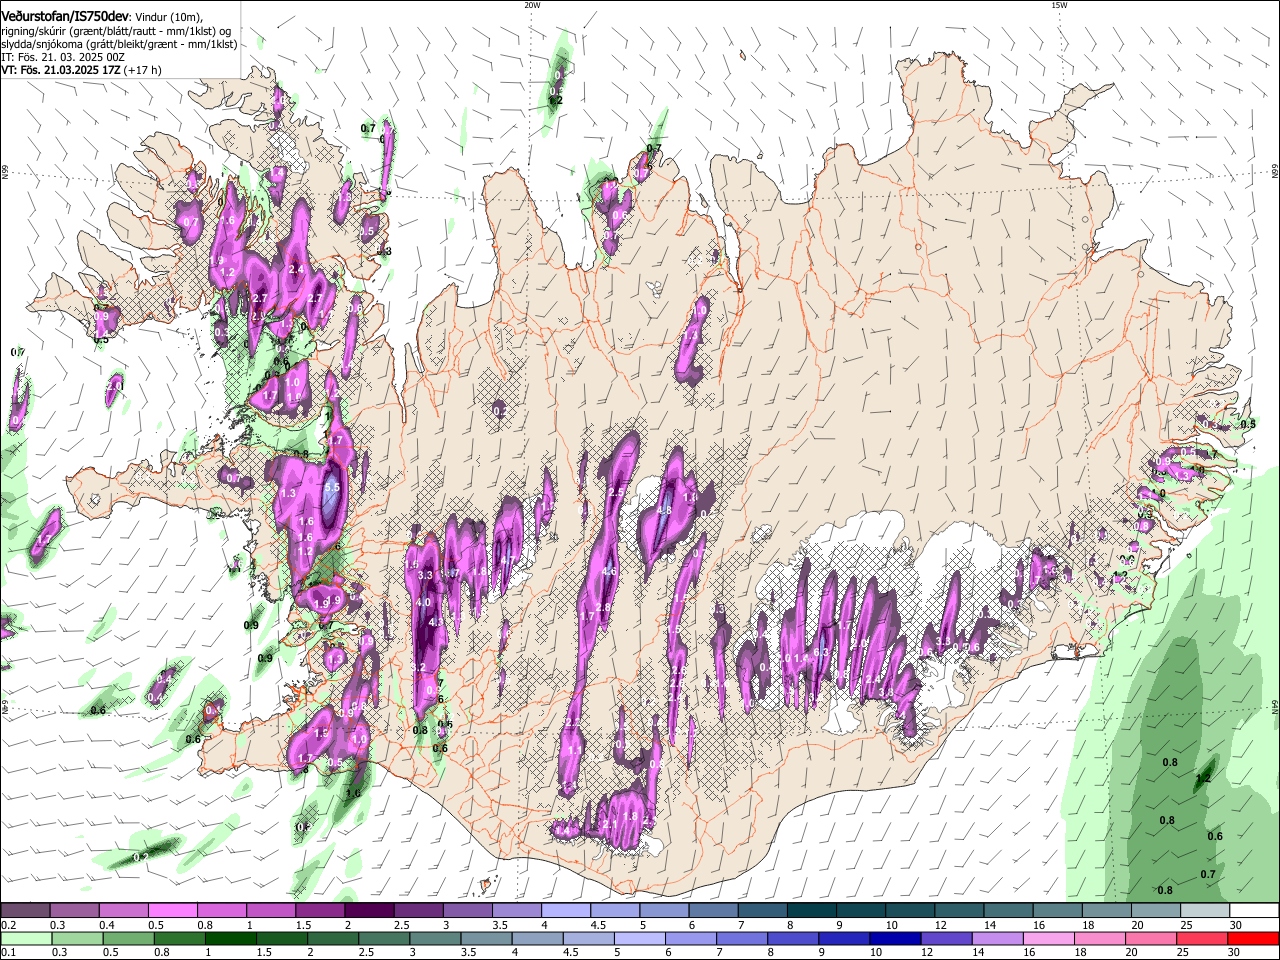The image size is (1280, 960).
Task: Click the 4.8 snowfall value on the map
Action: point(664,510)
